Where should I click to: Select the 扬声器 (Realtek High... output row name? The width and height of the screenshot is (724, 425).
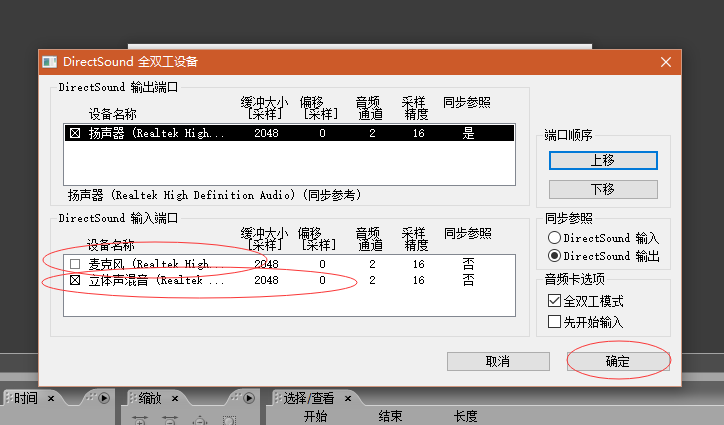(x=157, y=133)
